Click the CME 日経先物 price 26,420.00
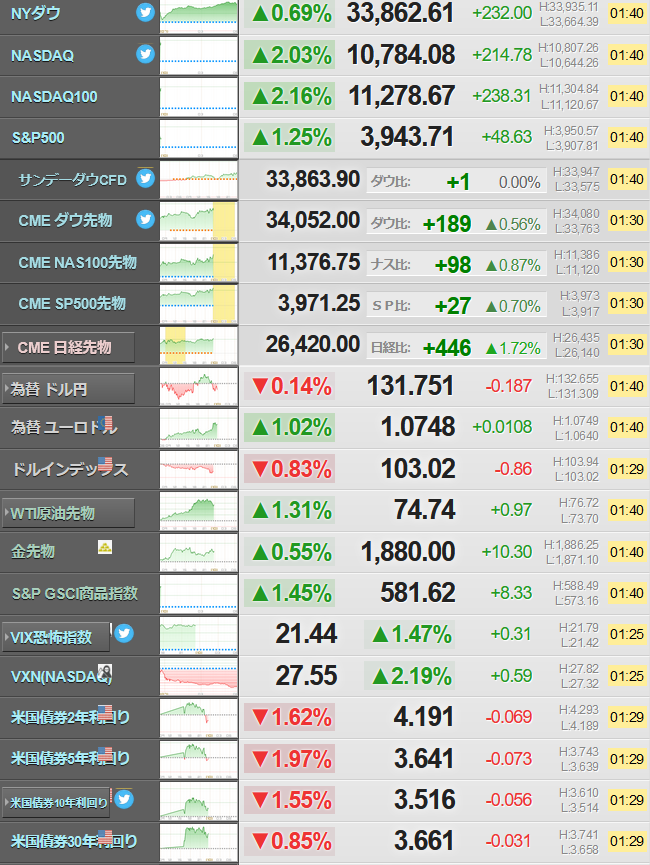This screenshot has height=865, width=650. [x=313, y=344]
